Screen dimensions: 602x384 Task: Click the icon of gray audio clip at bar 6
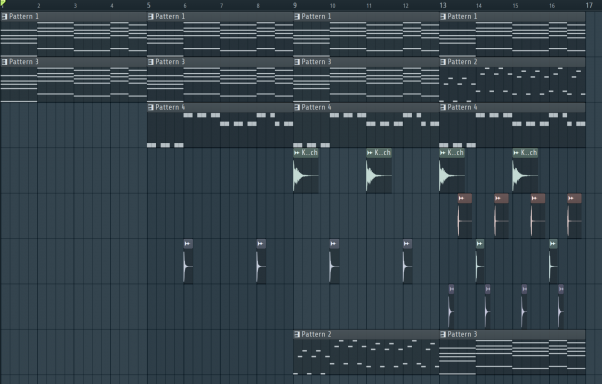187,243
